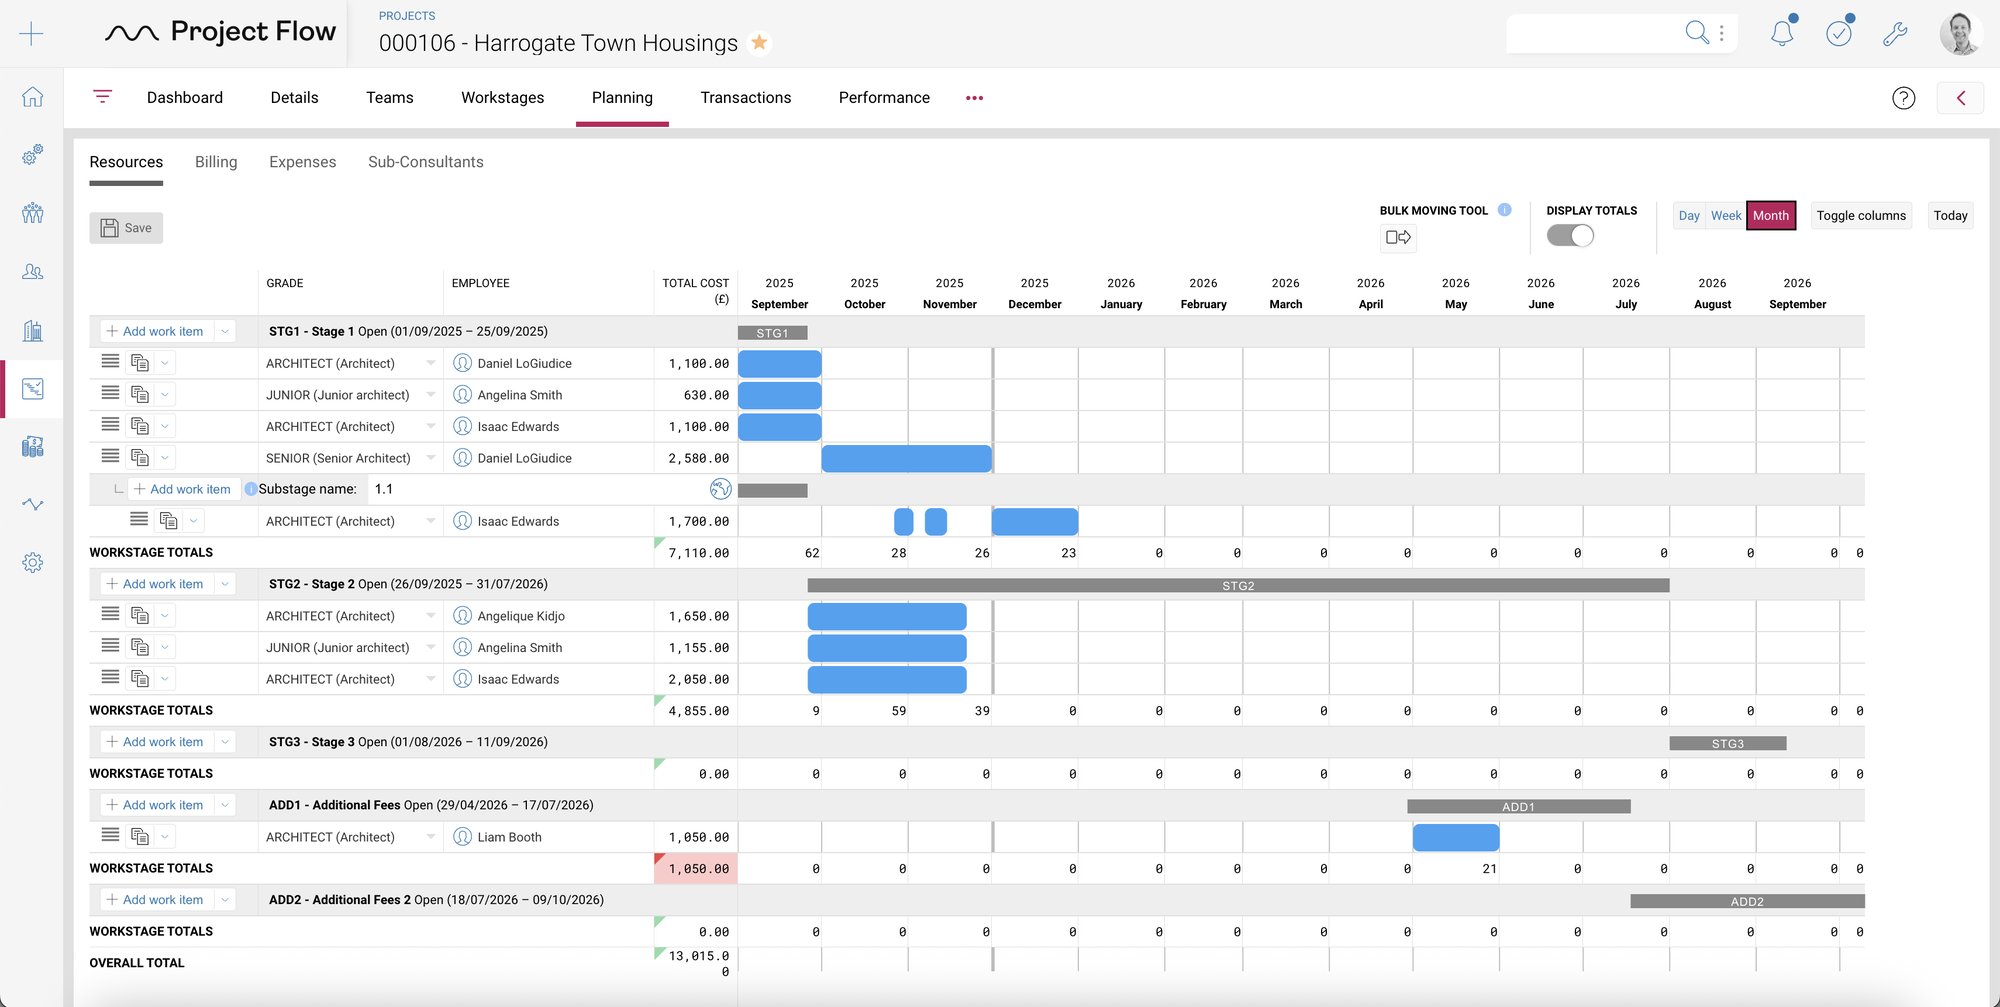Click the notifications bell icon
The height and width of the screenshot is (1007, 2000).
click(x=1782, y=32)
